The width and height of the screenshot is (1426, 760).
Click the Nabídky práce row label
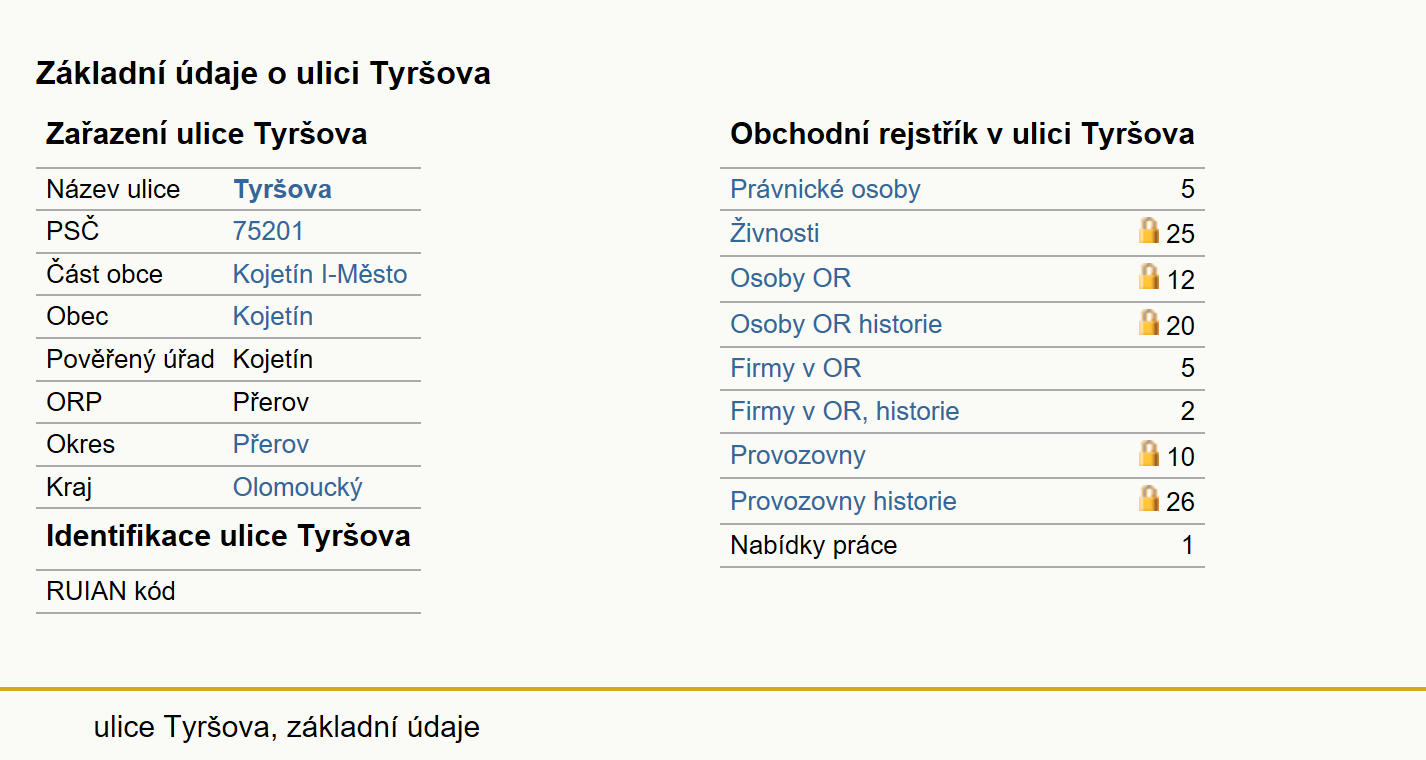coord(814,545)
